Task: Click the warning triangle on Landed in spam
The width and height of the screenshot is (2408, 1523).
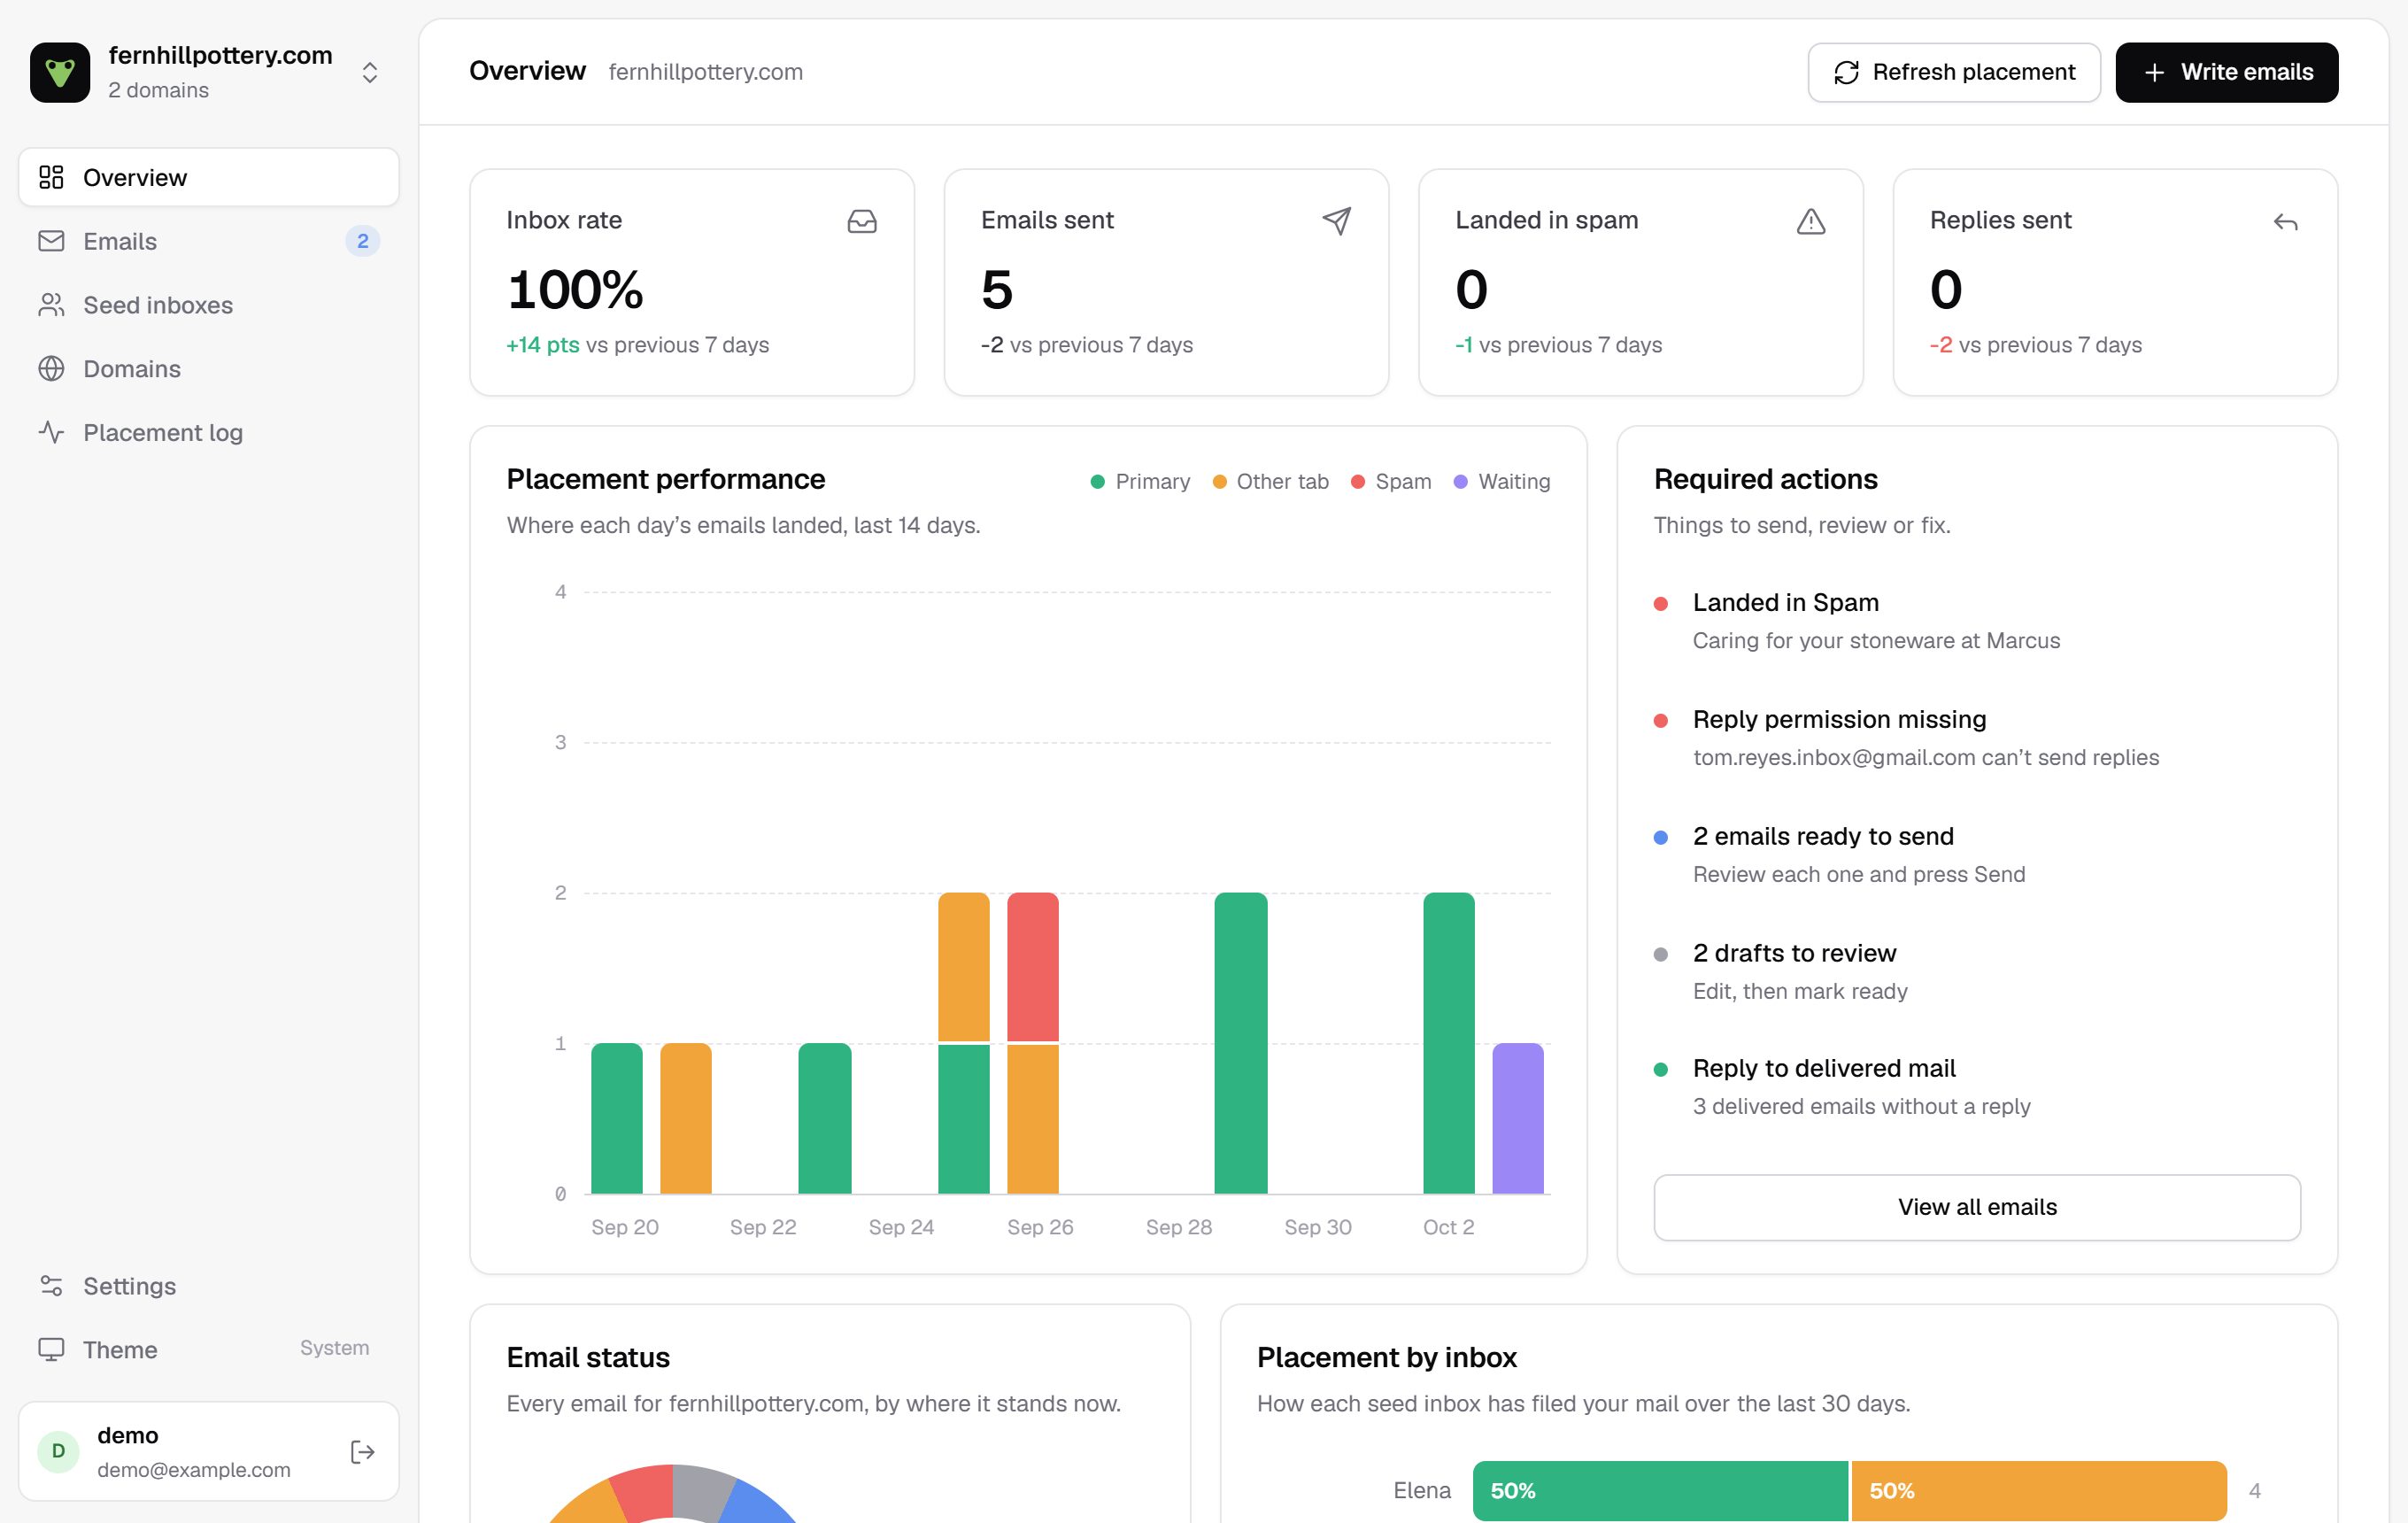Action: (x=1810, y=221)
